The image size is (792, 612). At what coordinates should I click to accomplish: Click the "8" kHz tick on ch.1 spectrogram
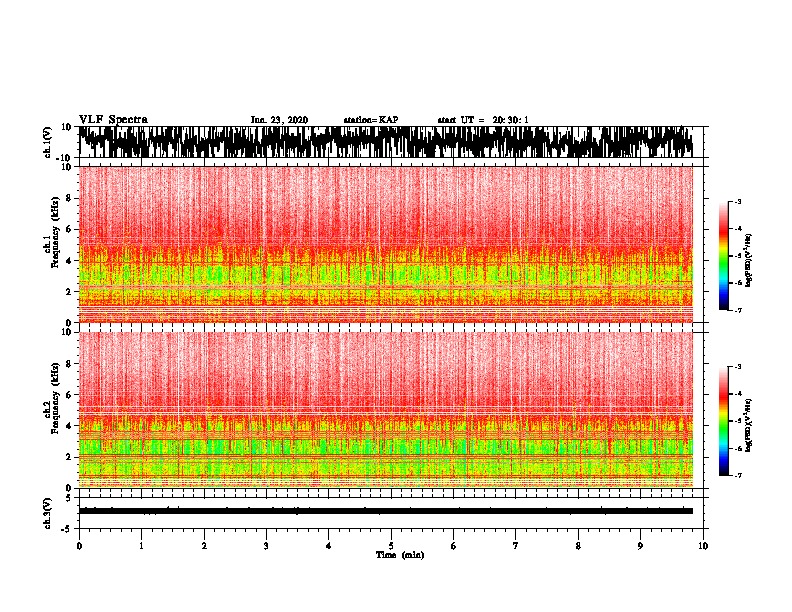point(69,198)
